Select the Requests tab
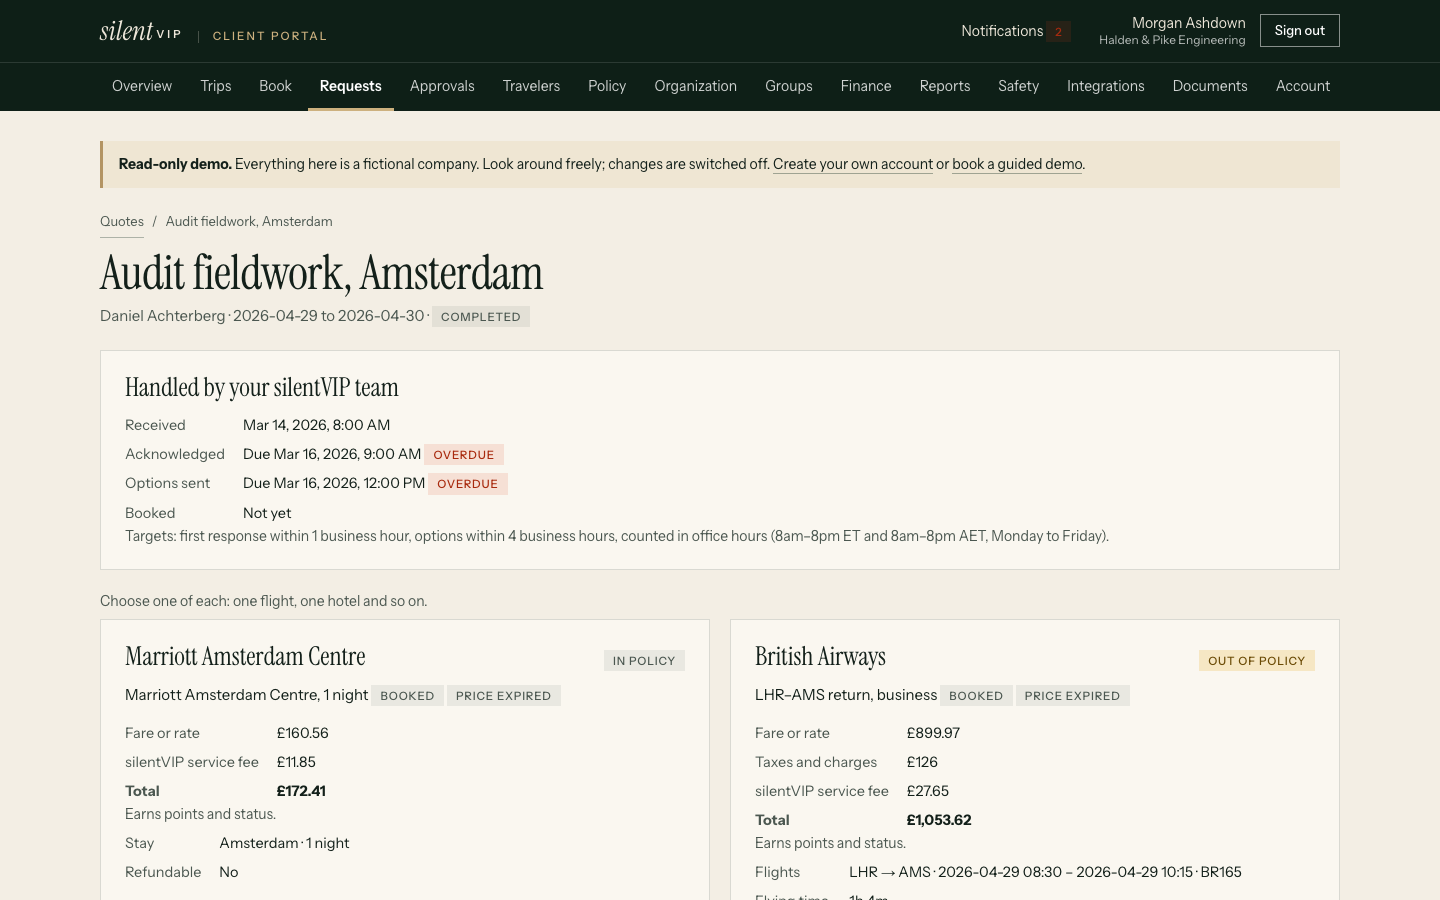Screen dimensions: 1440x900 tap(351, 86)
